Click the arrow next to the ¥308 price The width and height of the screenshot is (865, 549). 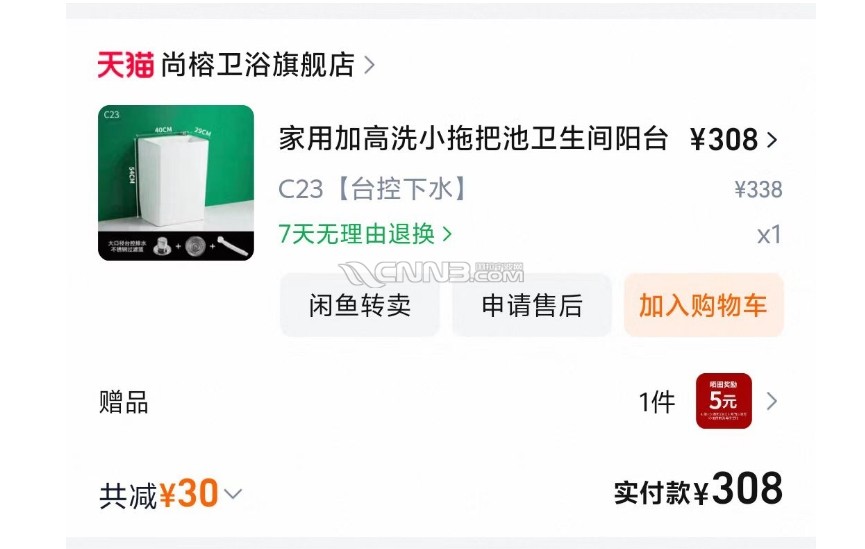coord(772,140)
